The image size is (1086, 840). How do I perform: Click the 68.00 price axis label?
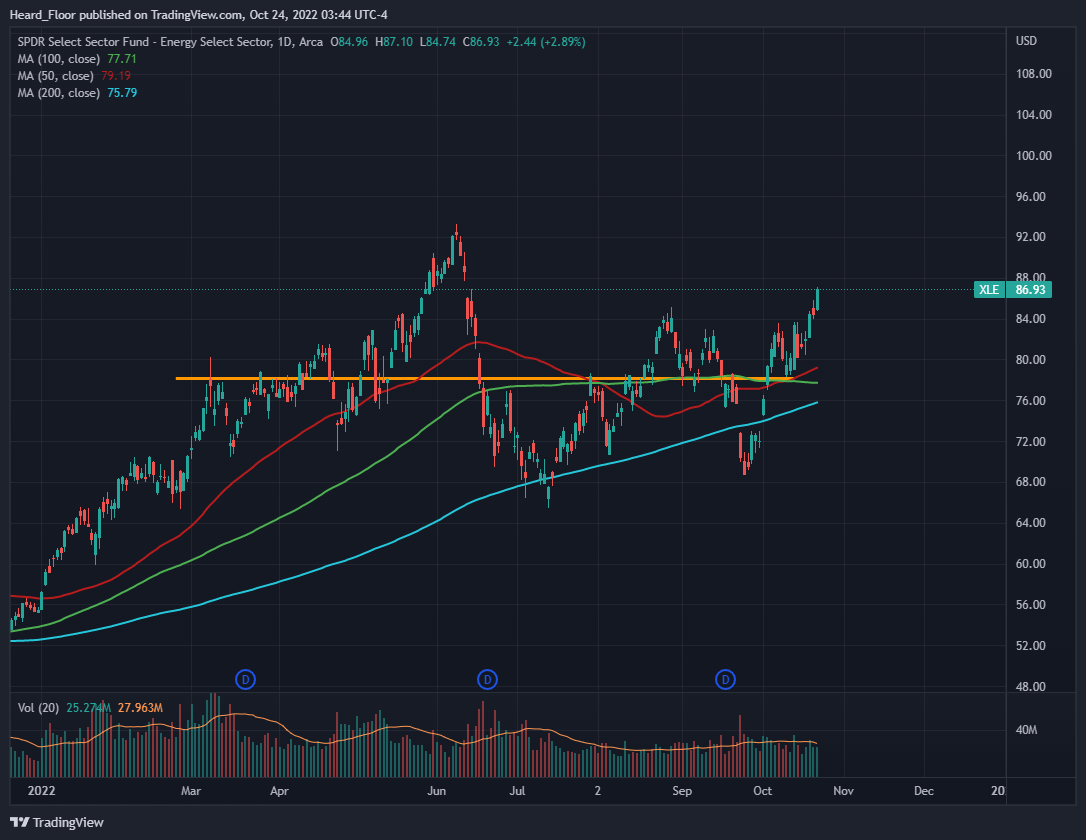click(1031, 482)
